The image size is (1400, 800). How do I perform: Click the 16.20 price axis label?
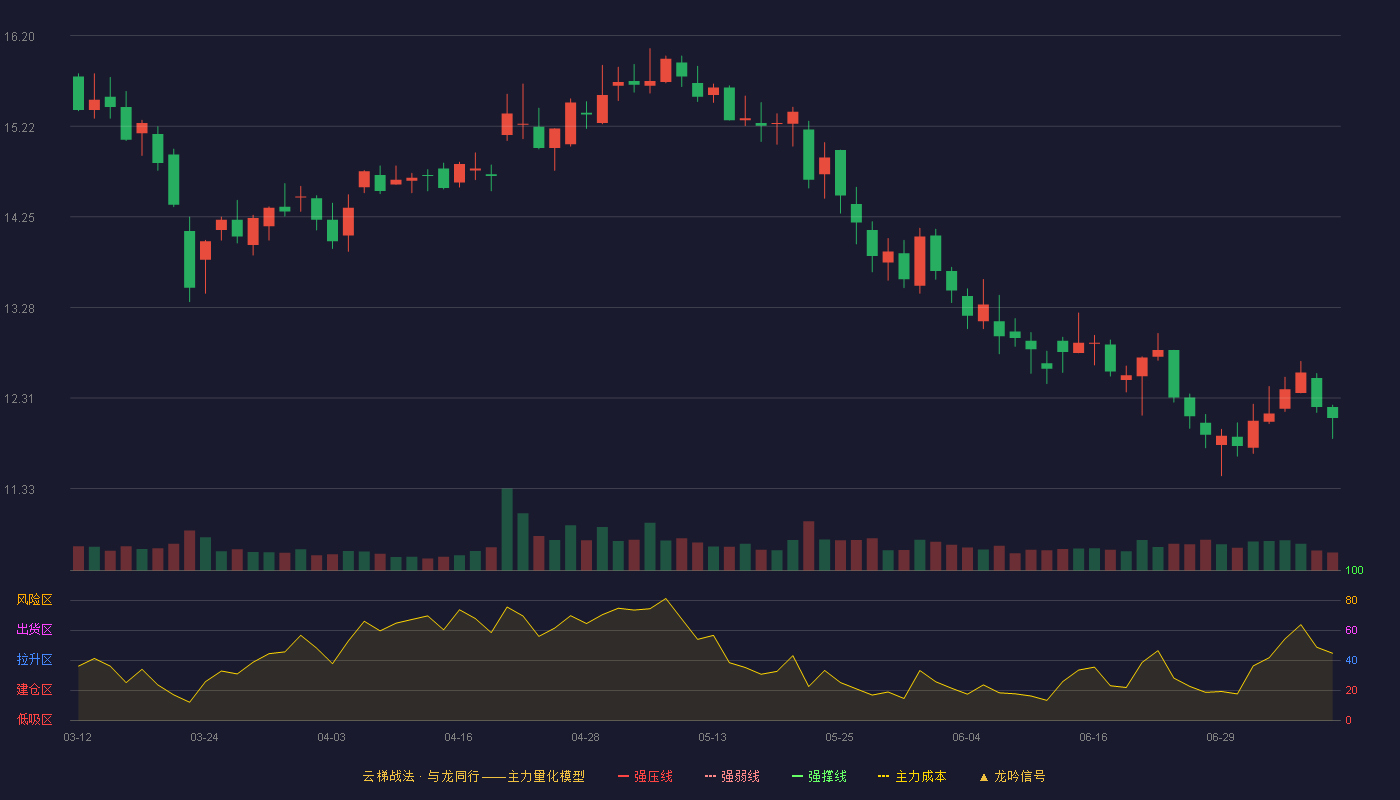19,37
